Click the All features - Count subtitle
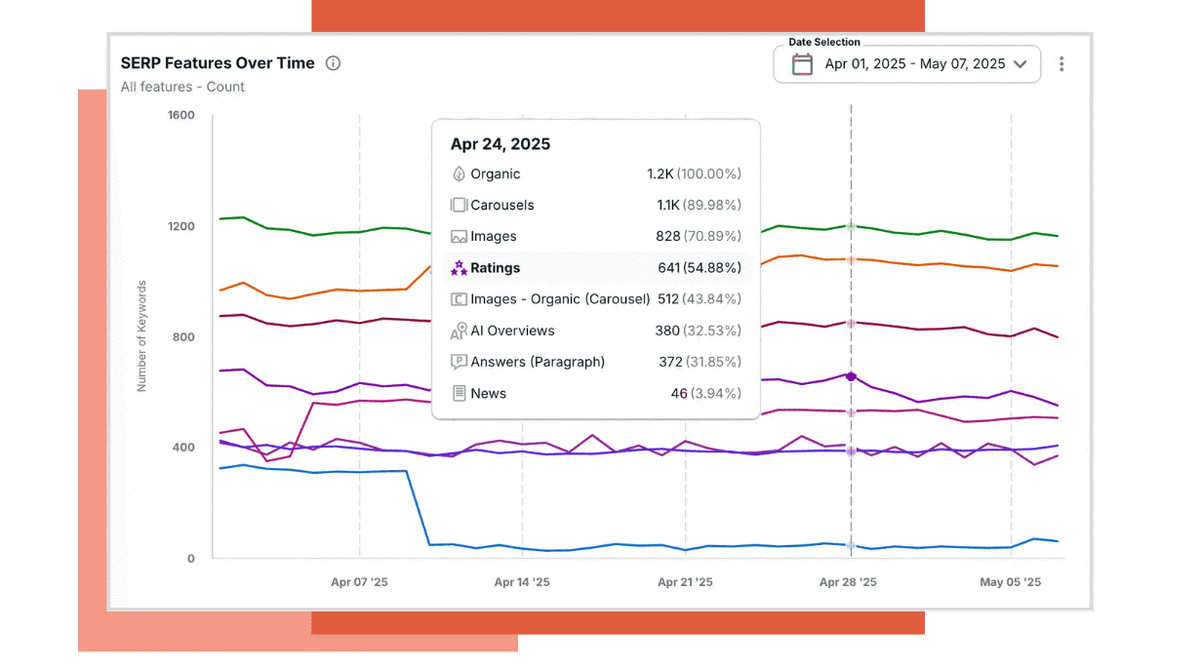This screenshot has height=663, width=1200. [182, 87]
